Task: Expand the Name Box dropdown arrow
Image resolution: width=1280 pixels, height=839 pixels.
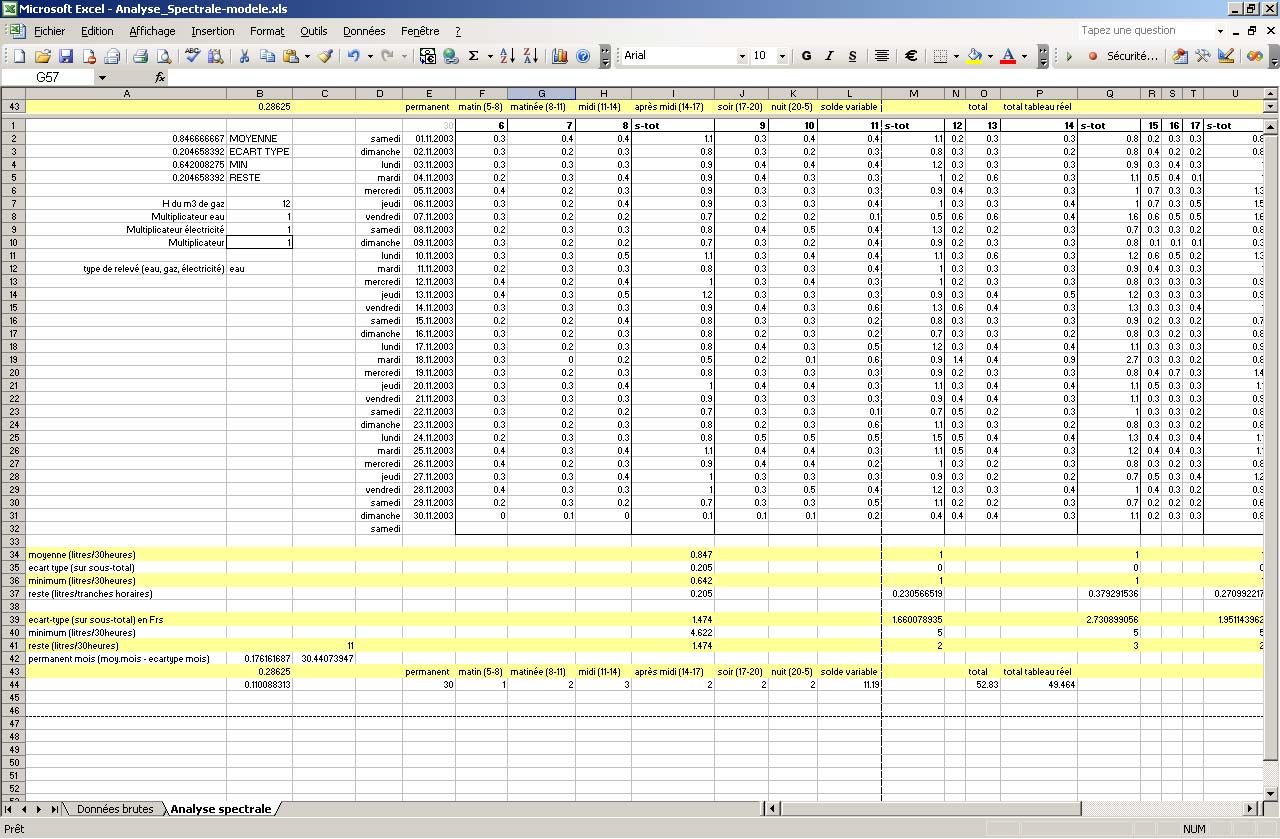Action: tap(102, 77)
